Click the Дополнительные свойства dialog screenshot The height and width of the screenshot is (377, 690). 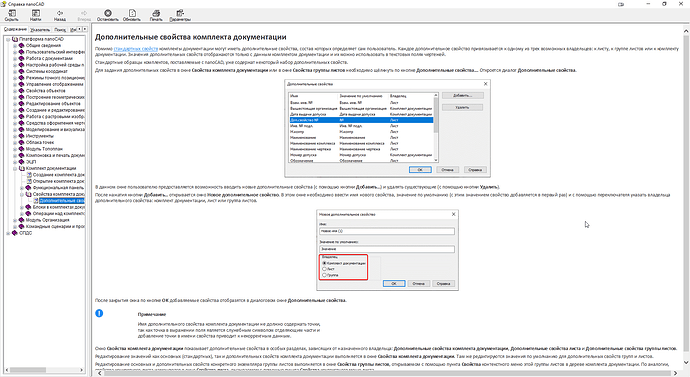[x=387, y=128]
